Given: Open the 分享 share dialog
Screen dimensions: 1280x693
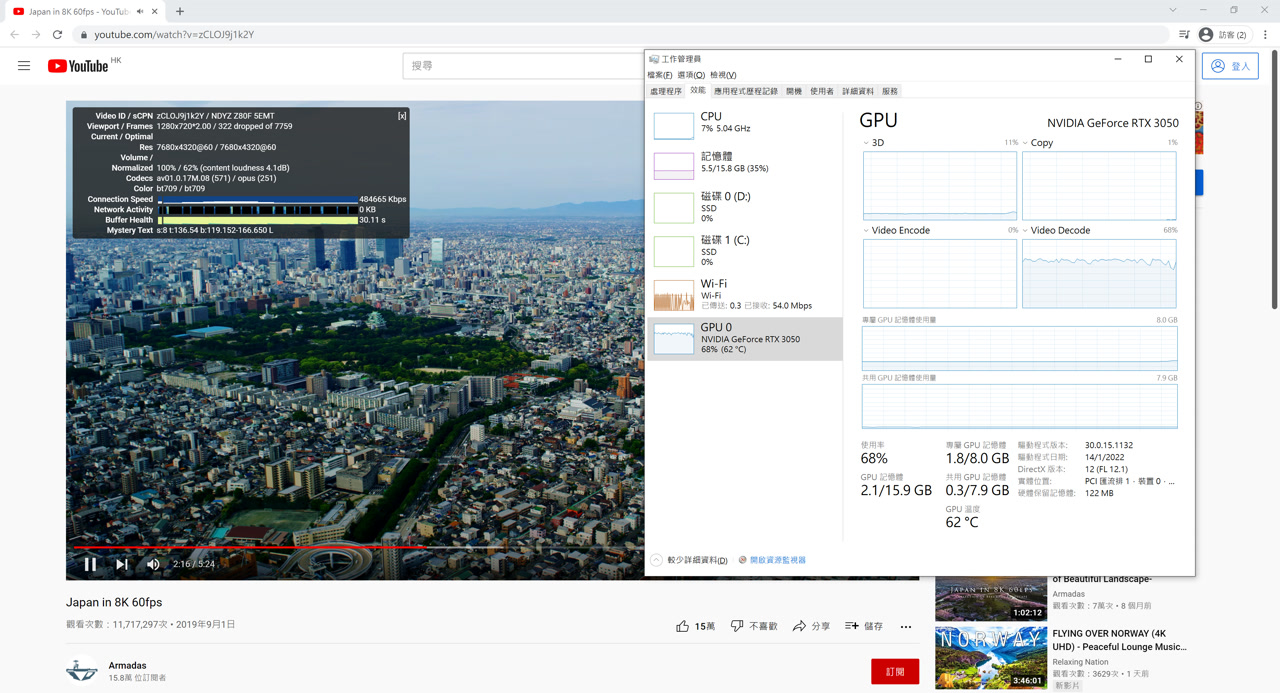Looking at the screenshot, I should click(811, 626).
